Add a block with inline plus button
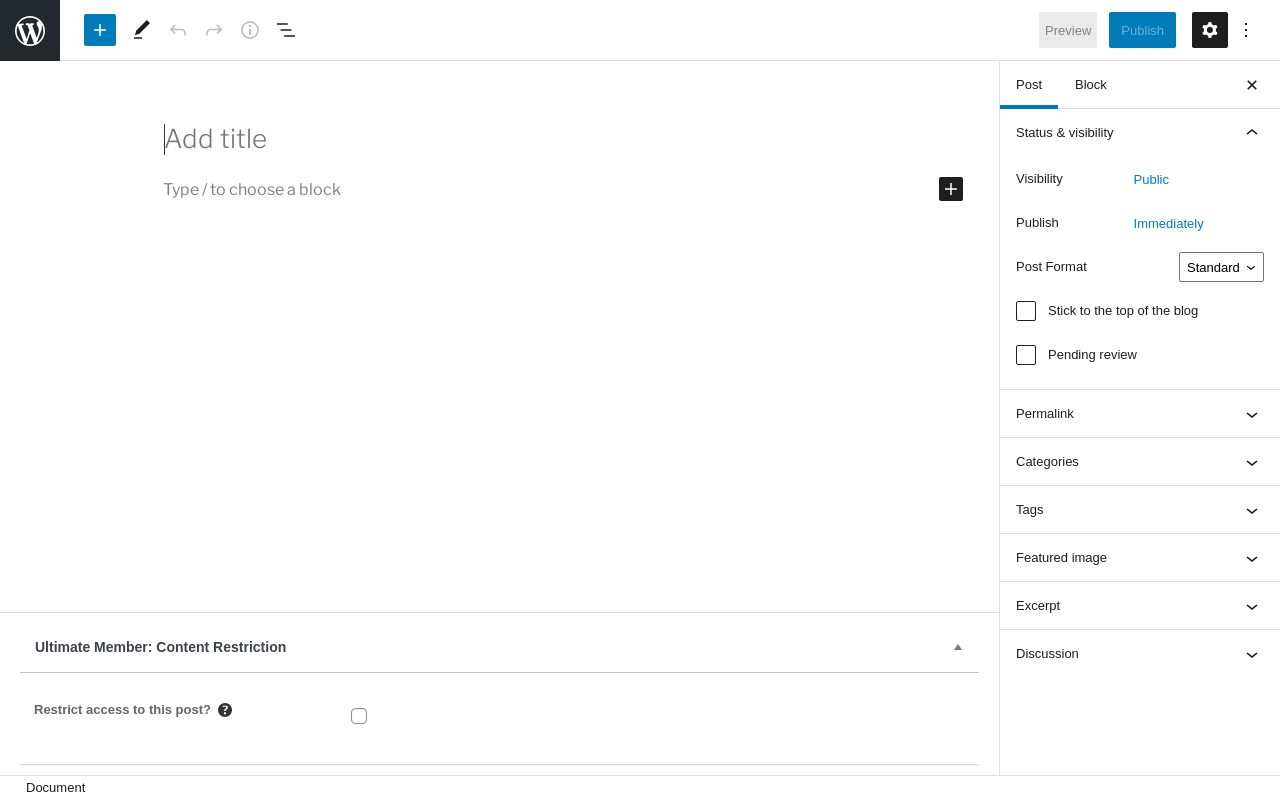This screenshot has height=800, width=1280. click(951, 189)
